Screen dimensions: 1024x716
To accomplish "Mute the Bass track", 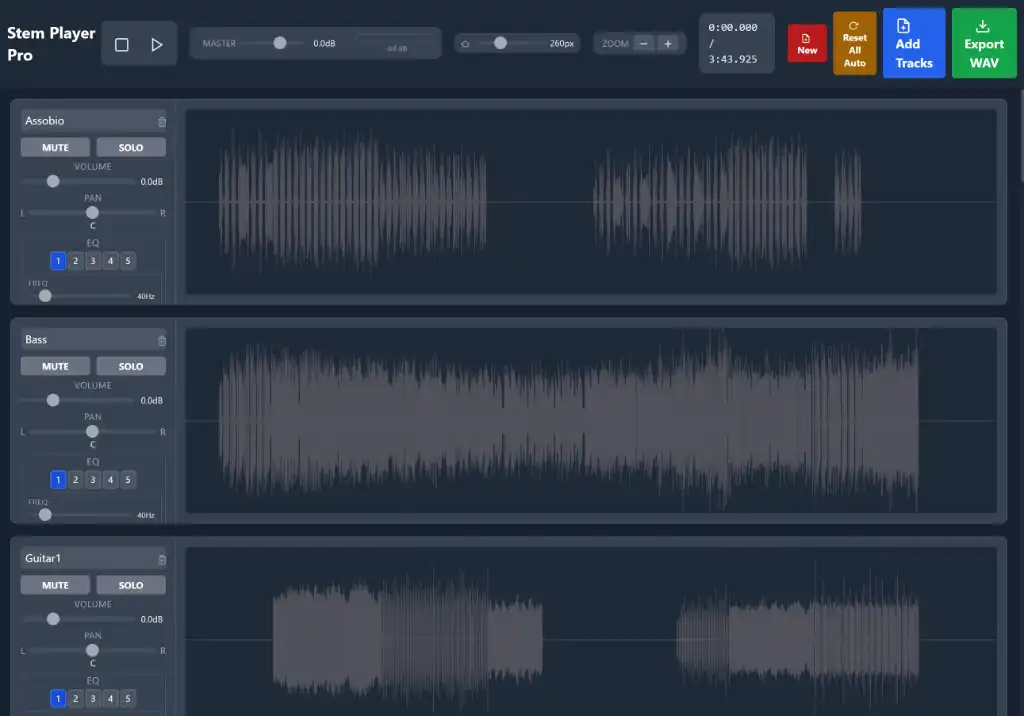I will click(56, 366).
